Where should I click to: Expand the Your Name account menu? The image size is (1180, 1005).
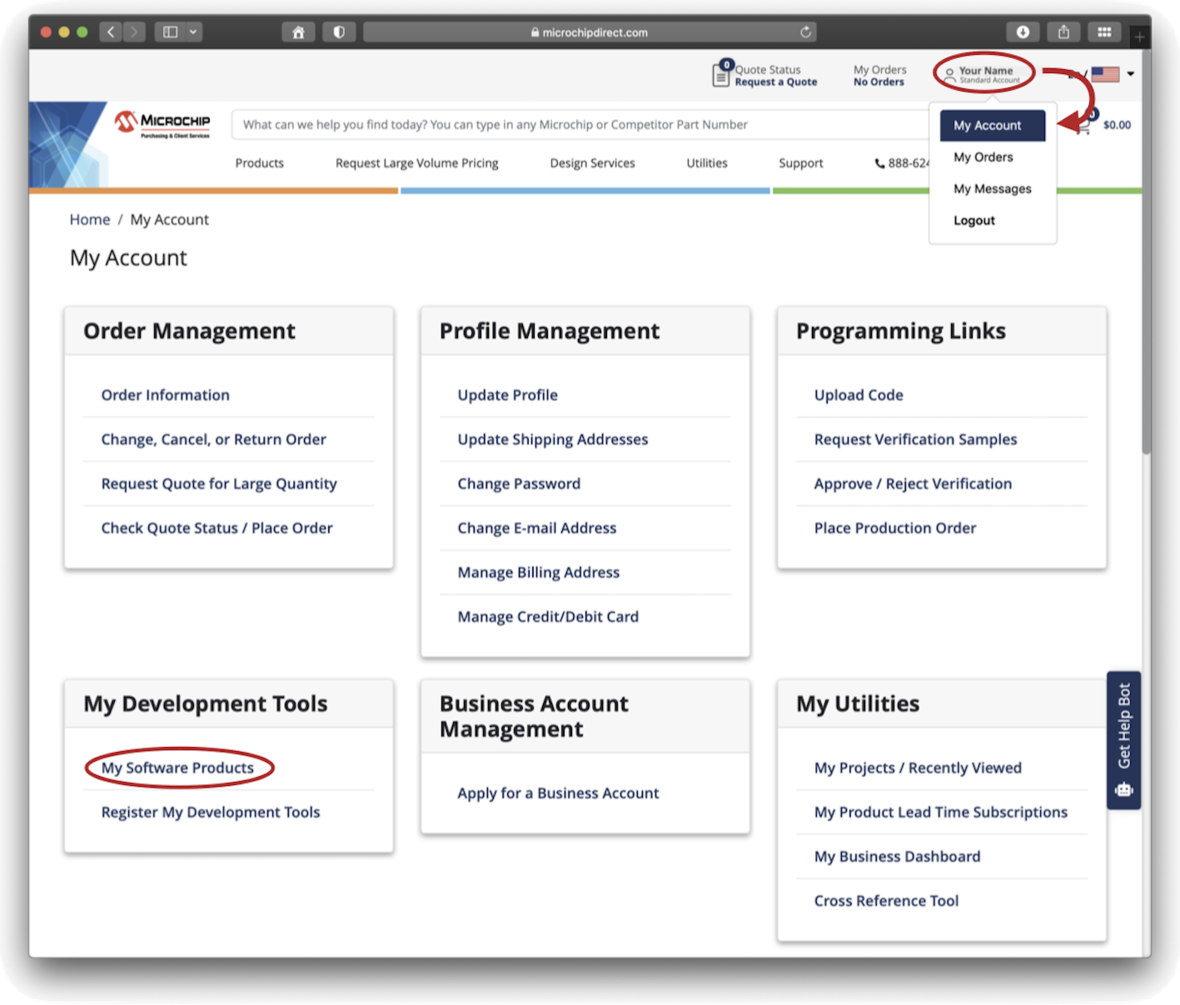pyautogui.click(x=985, y=74)
